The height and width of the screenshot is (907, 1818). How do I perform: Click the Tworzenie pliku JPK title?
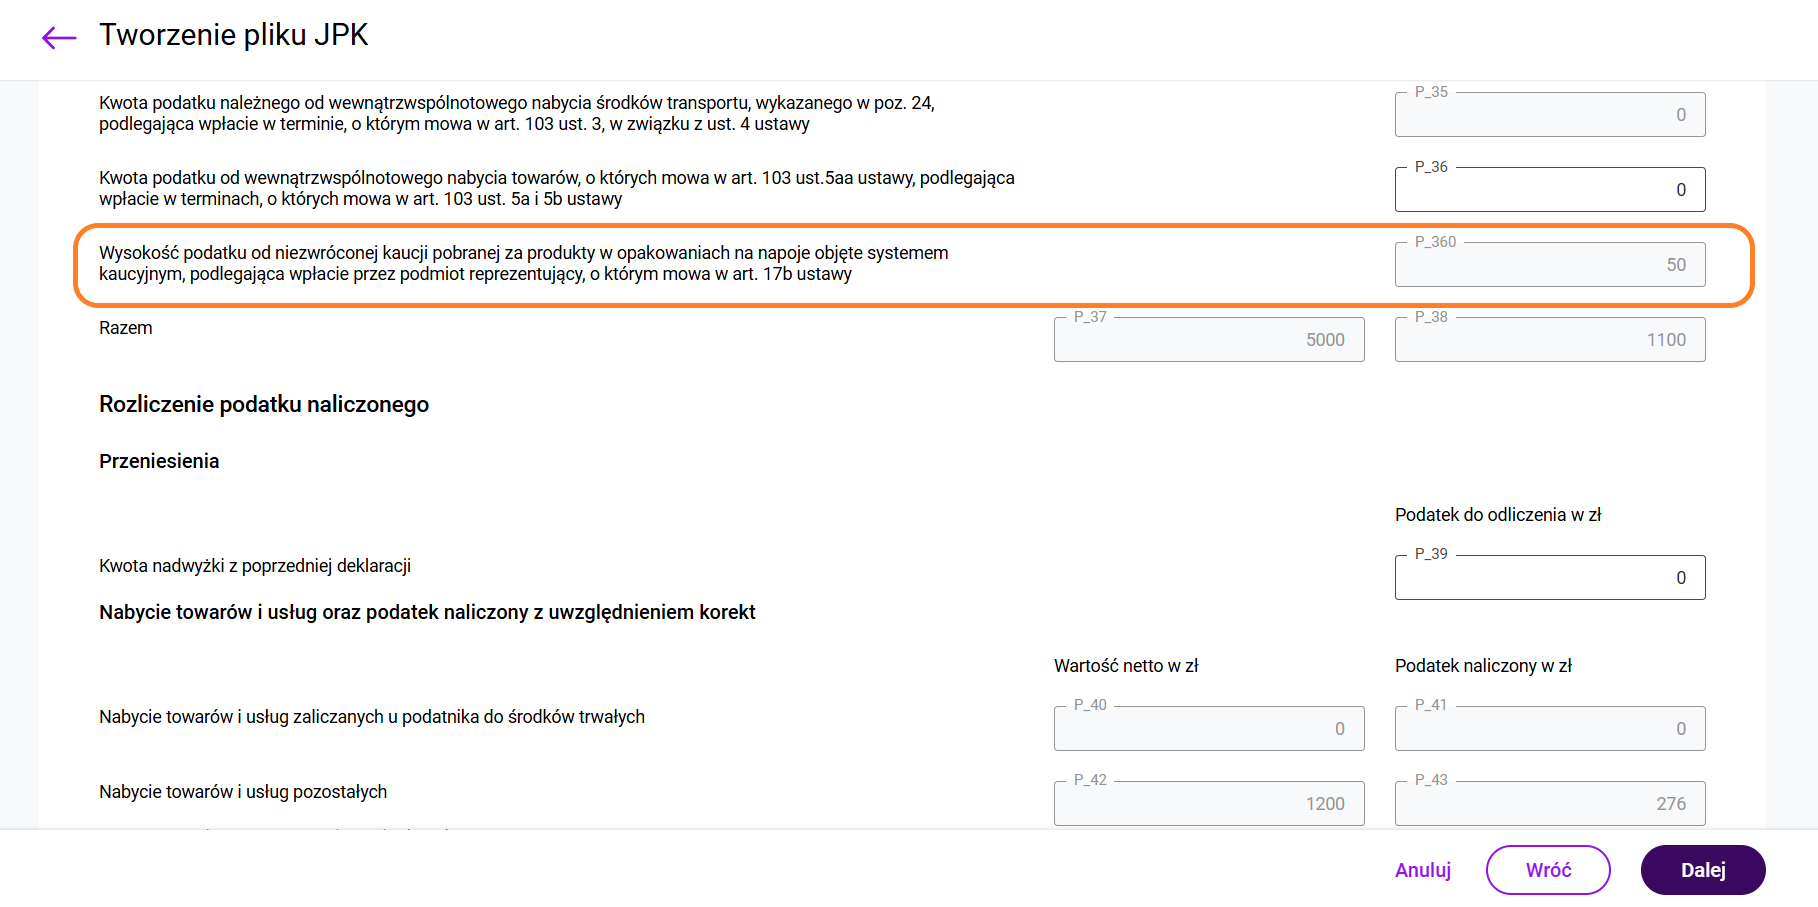[233, 35]
